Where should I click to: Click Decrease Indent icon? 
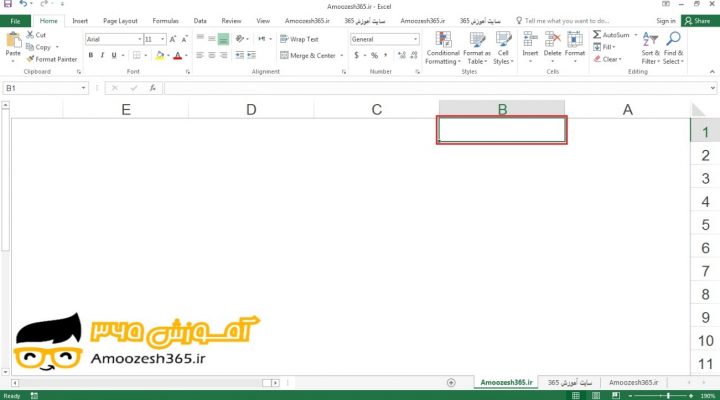point(240,56)
